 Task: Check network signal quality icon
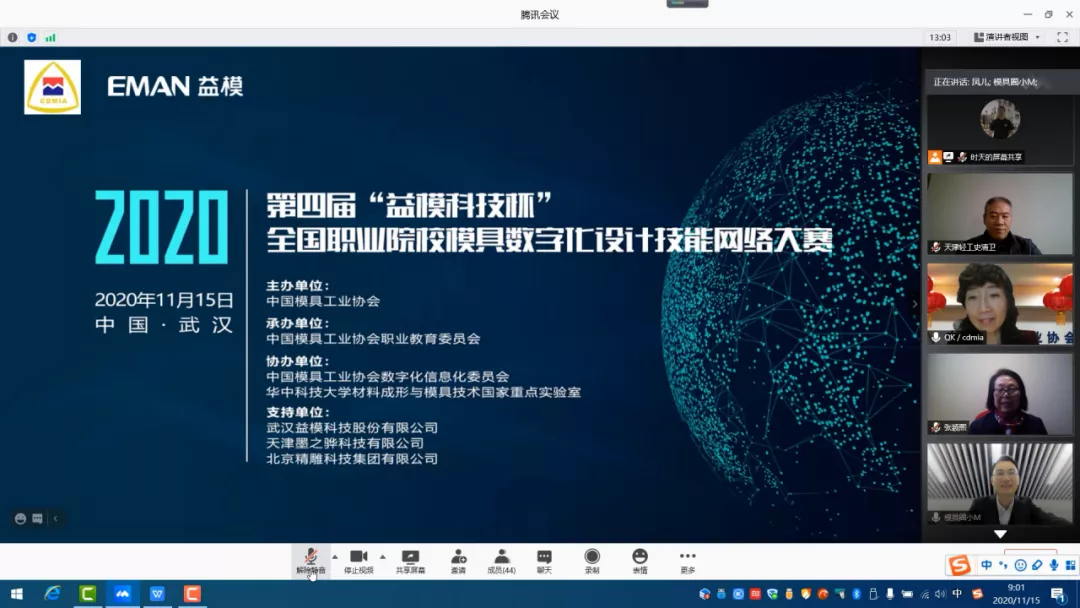tap(50, 37)
